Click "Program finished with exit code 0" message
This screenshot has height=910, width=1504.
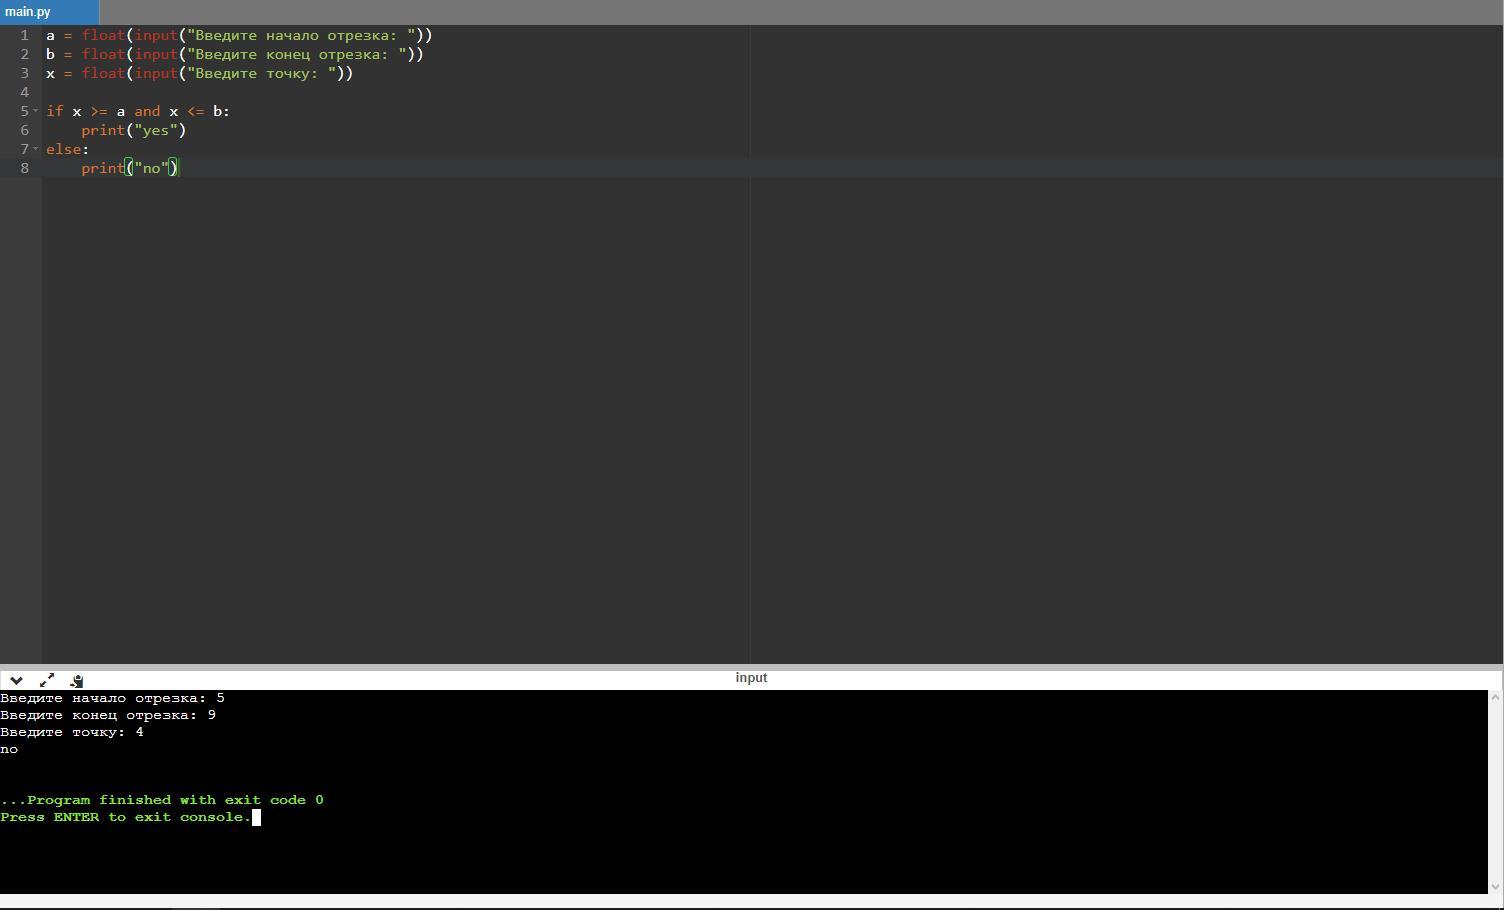[x=162, y=800]
